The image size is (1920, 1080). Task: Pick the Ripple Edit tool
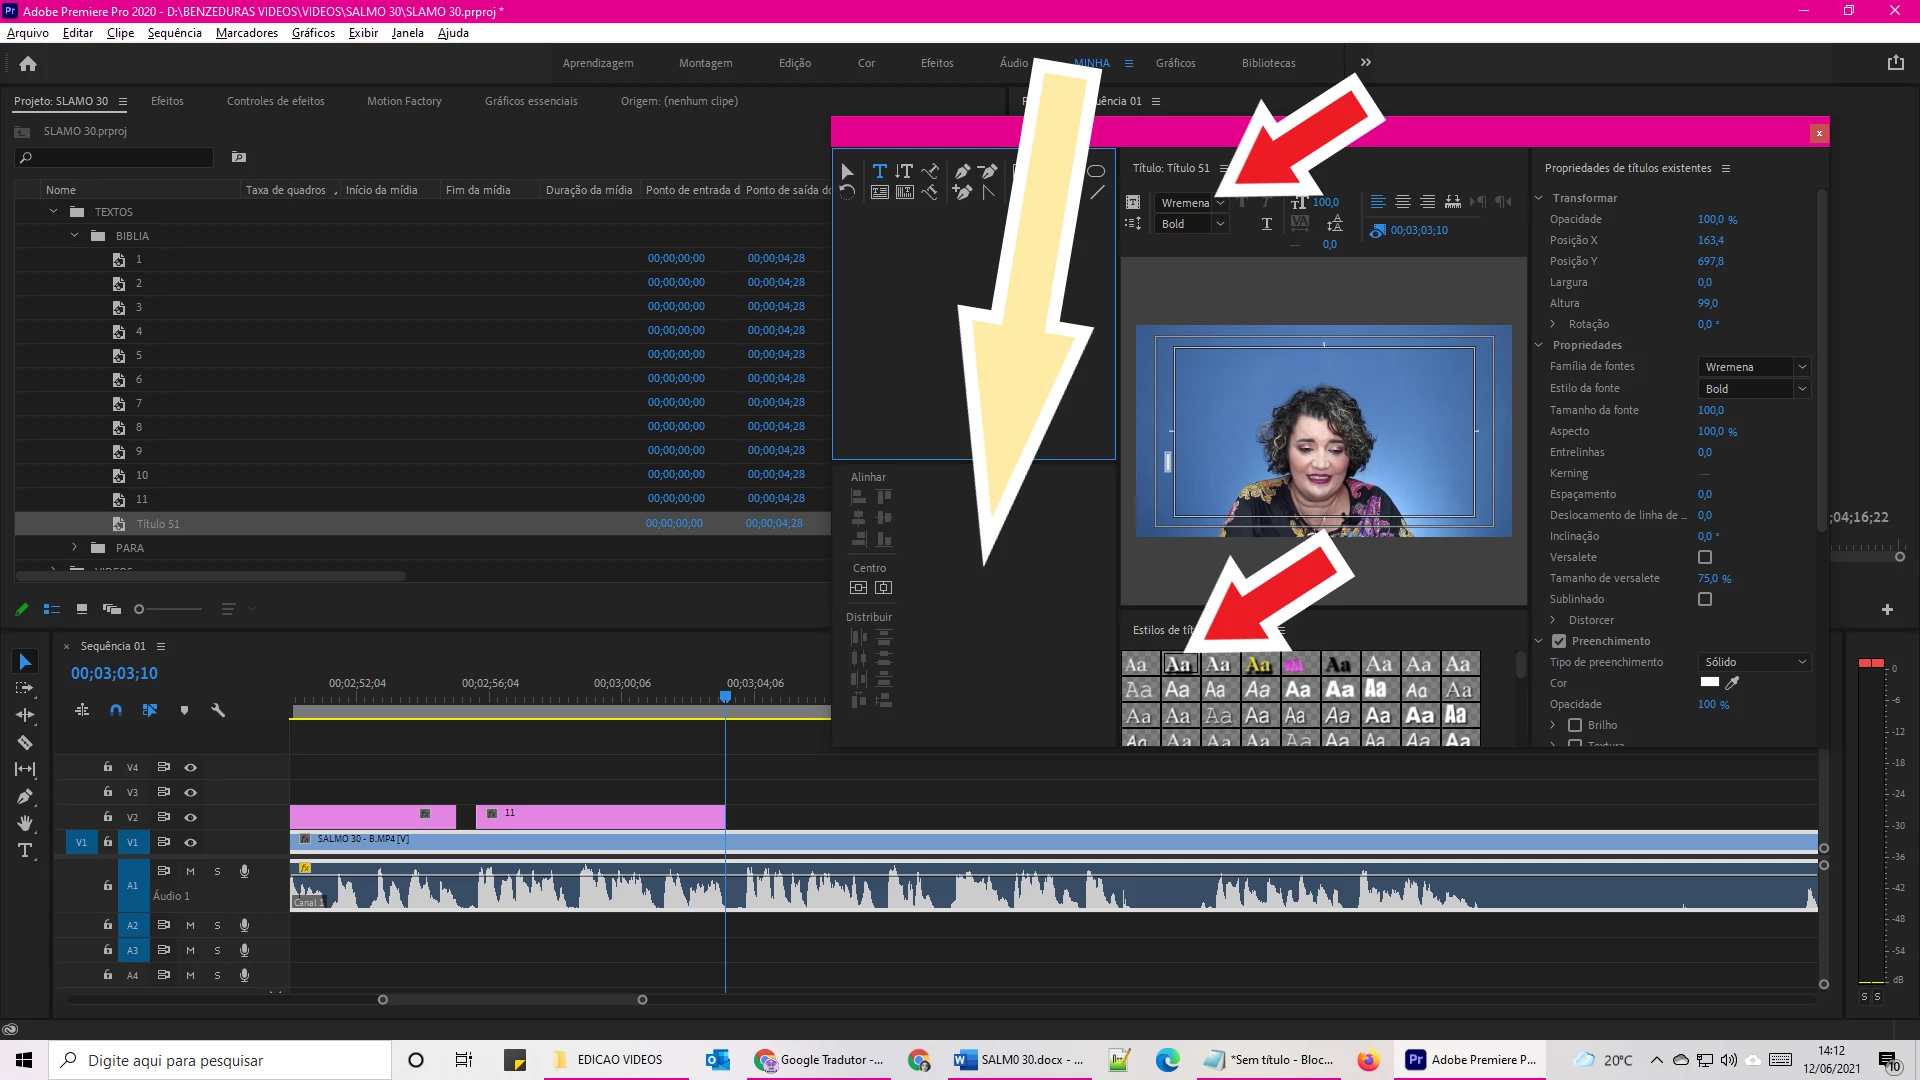tap(25, 715)
